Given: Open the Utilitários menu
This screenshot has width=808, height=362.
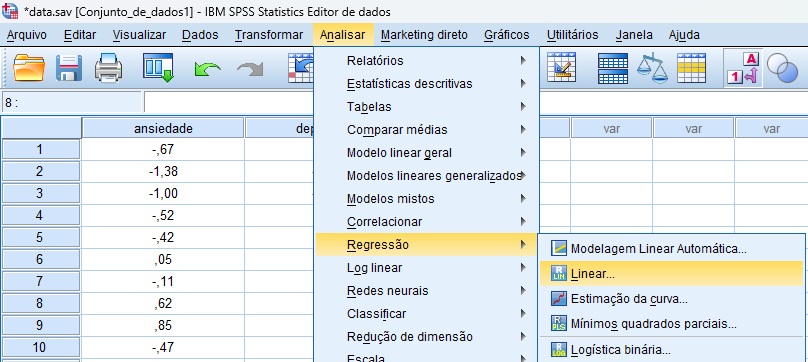Looking at the screenshot, I should (573, 35).
